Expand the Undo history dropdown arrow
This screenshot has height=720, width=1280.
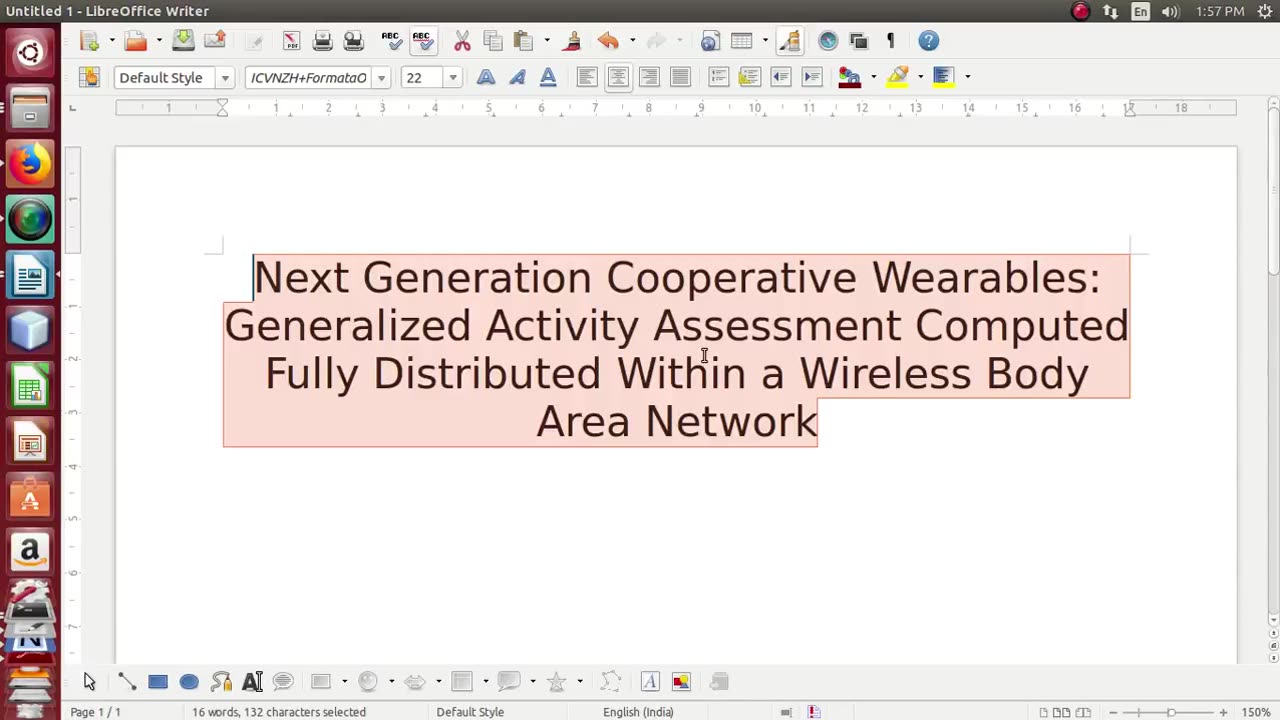[x=632, y=41]
